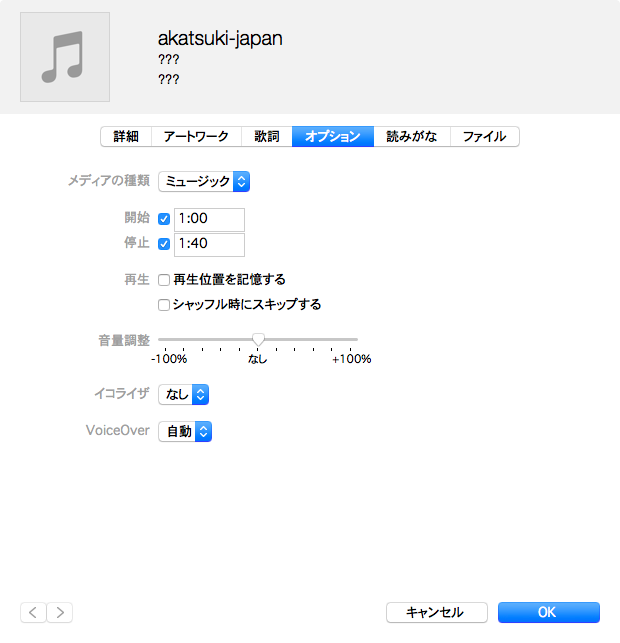This screenshot has width=620, height=643.
Task: Uncheck the 停止 stop time checkbox
Action: click(164, 244)
